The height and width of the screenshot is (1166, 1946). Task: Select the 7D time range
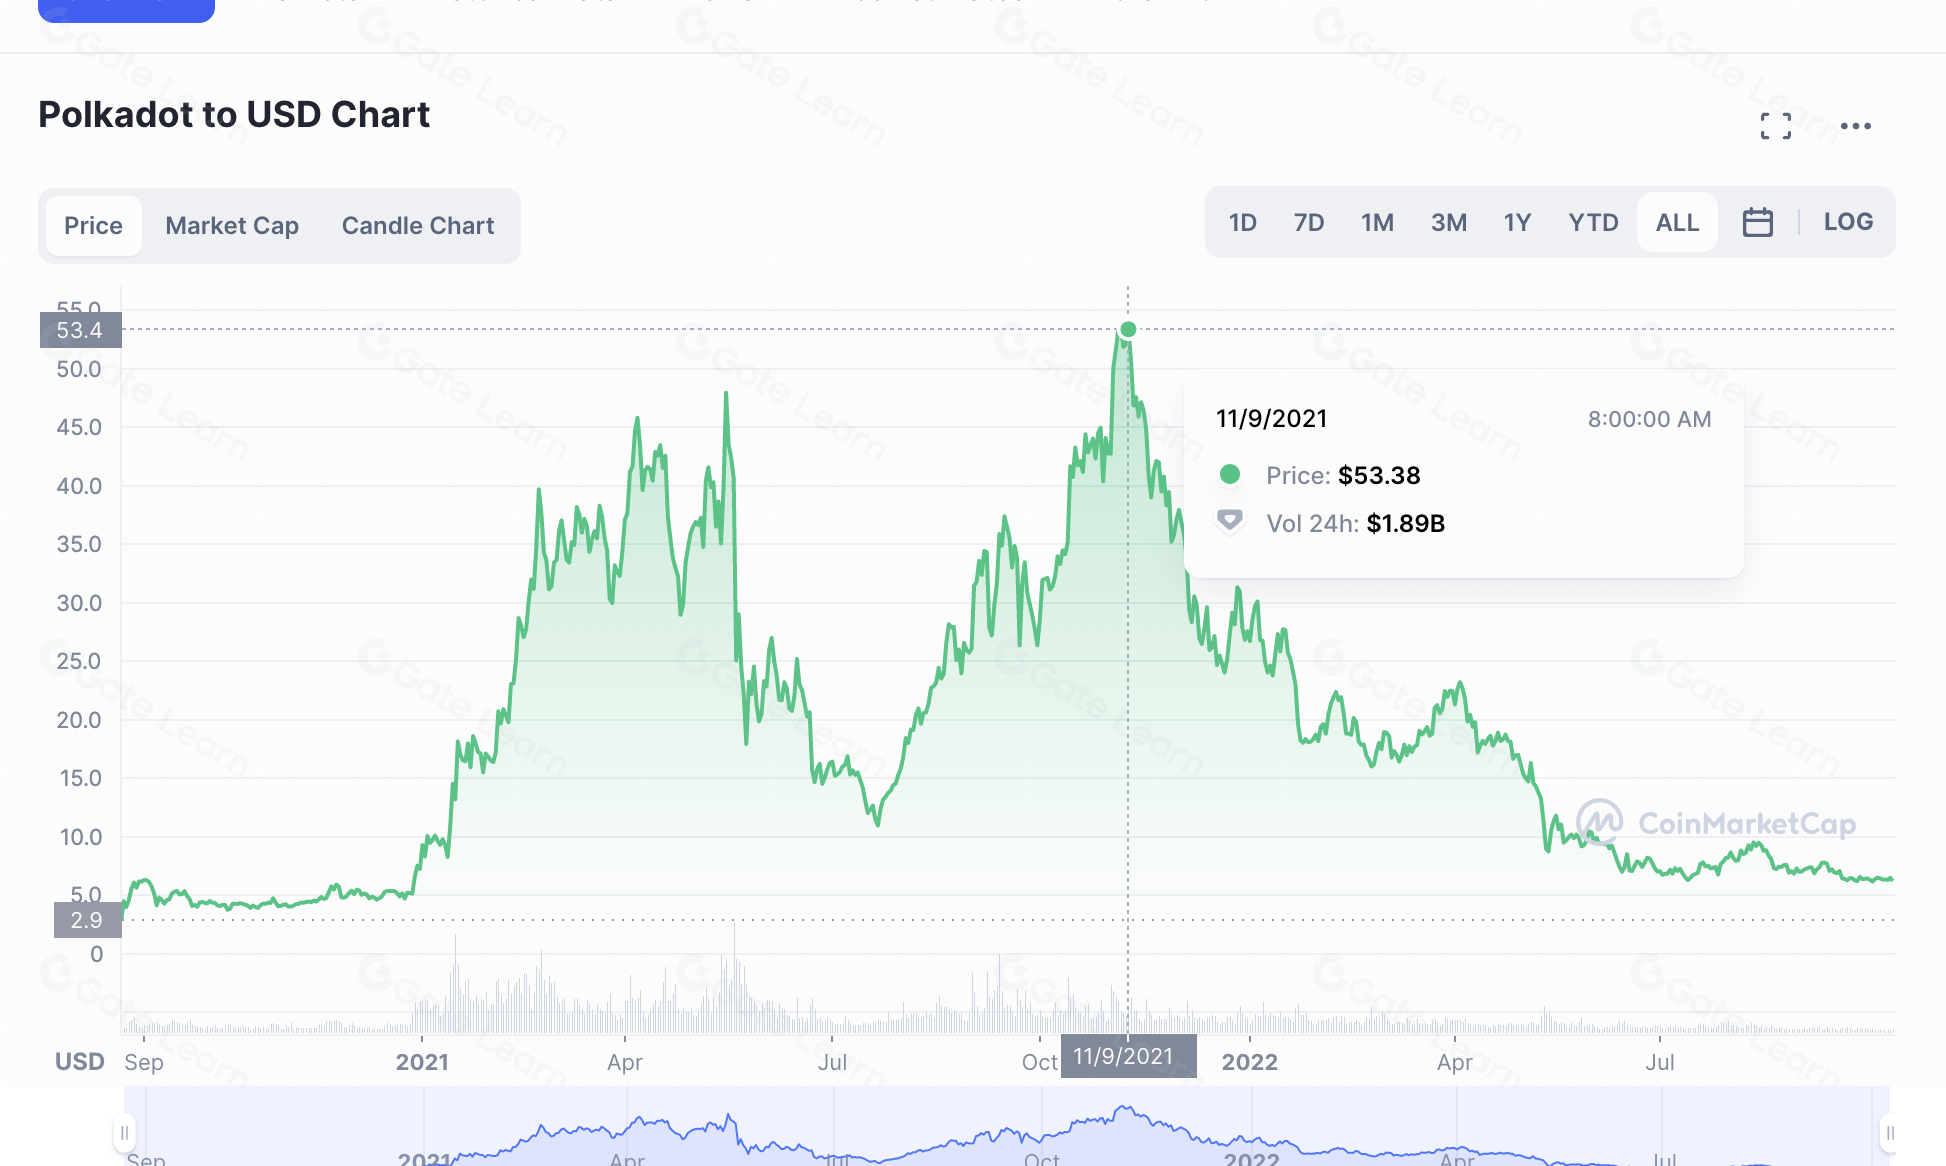point(1308,222)
